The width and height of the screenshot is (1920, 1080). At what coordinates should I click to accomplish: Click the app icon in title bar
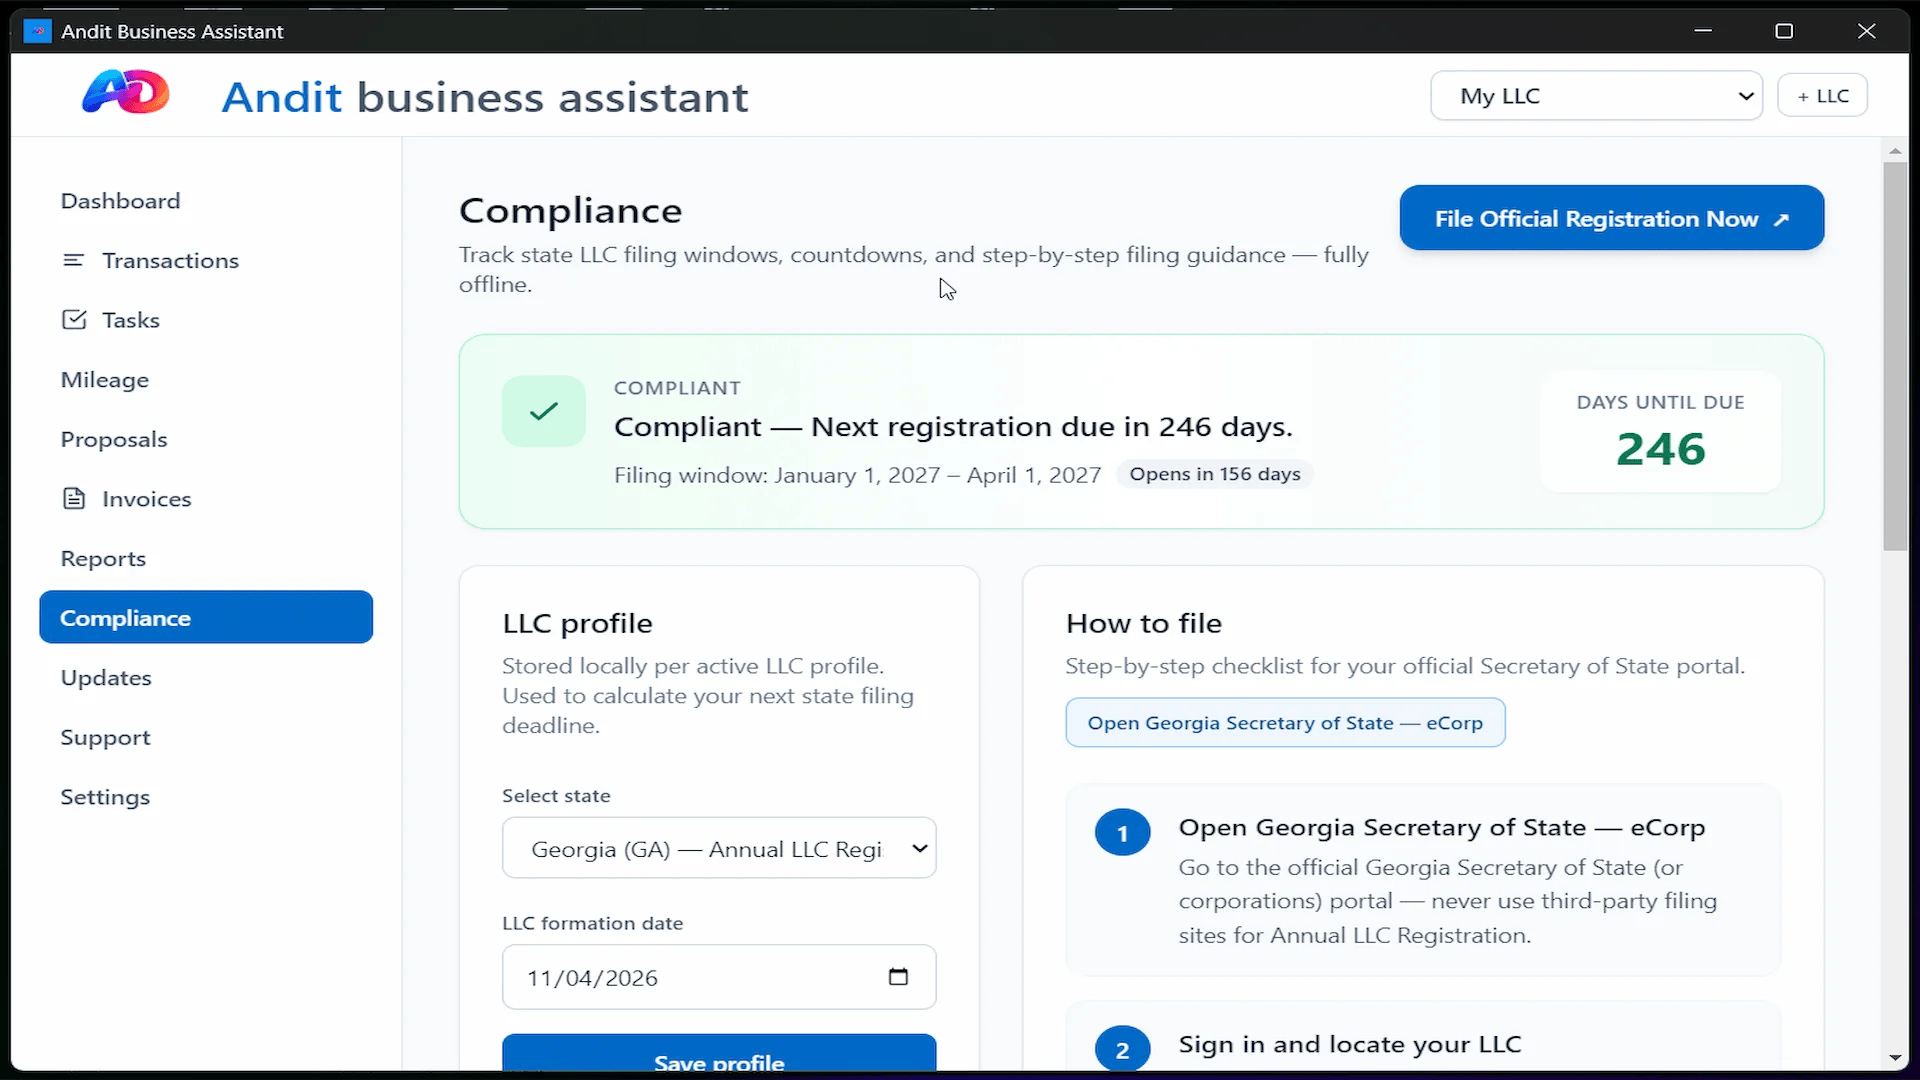point(37,31)
